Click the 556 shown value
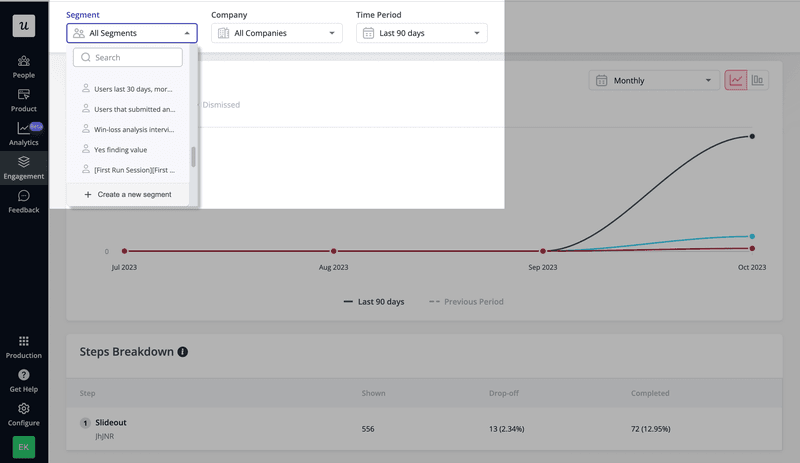Screen dimensions: 800x463 click(x=368, y=429)
